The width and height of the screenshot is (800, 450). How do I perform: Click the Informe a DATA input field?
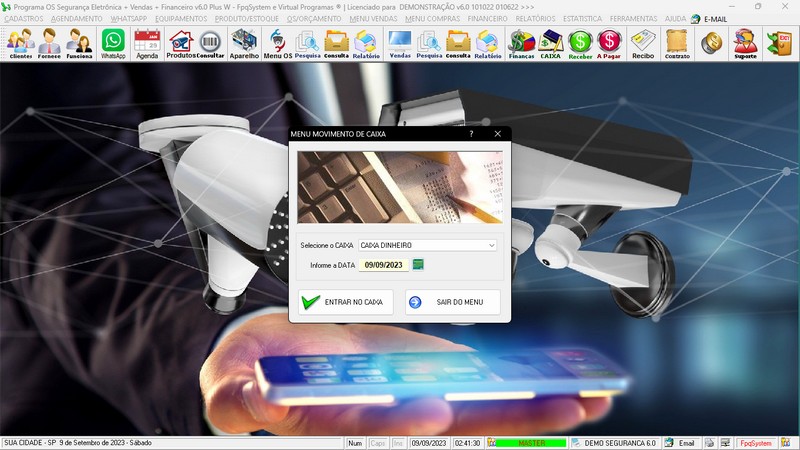pos(384,265)
